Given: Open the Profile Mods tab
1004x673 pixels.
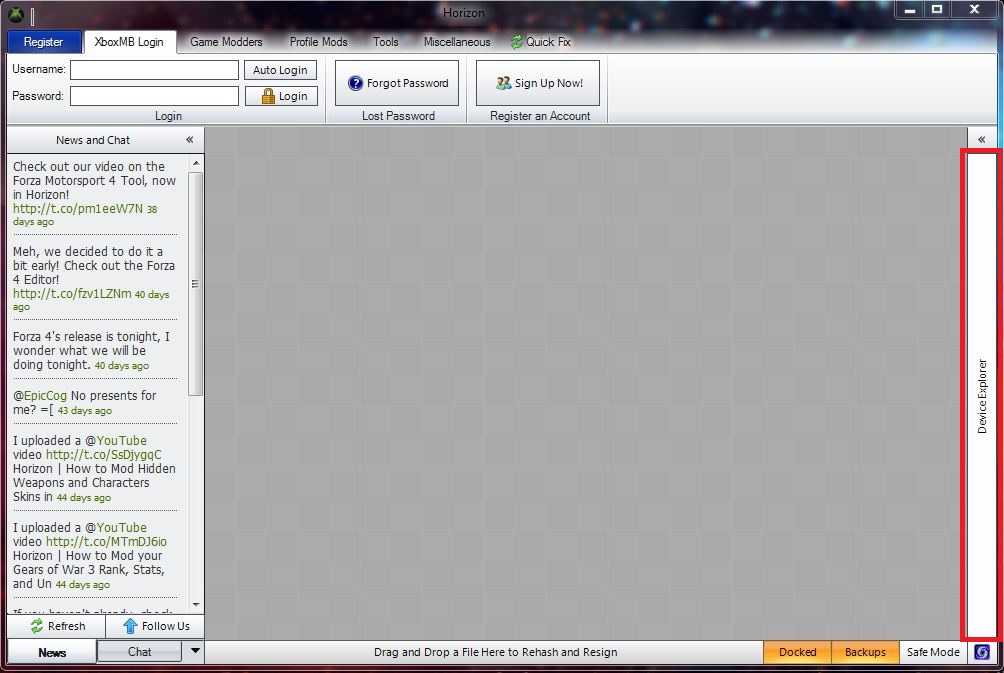Looking at the screenshot, I should click(318, 42).
